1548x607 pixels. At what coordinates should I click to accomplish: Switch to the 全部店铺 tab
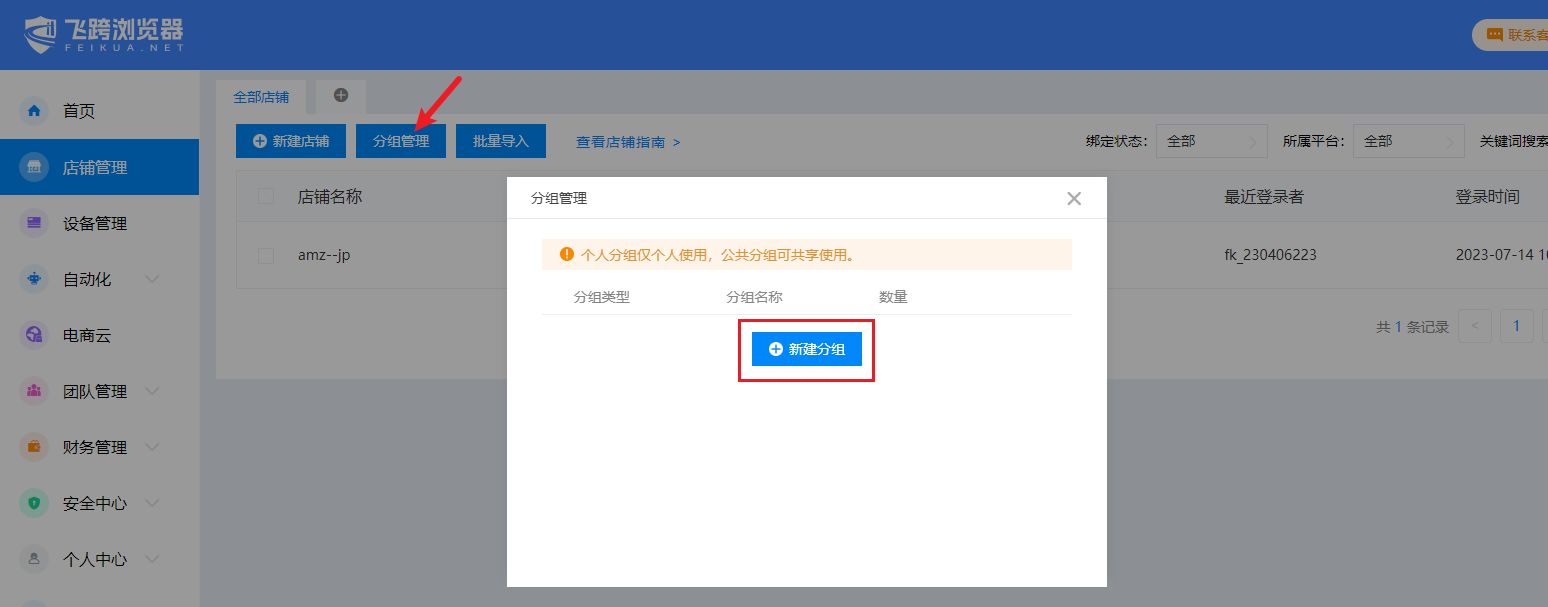(x=261, y=97)
